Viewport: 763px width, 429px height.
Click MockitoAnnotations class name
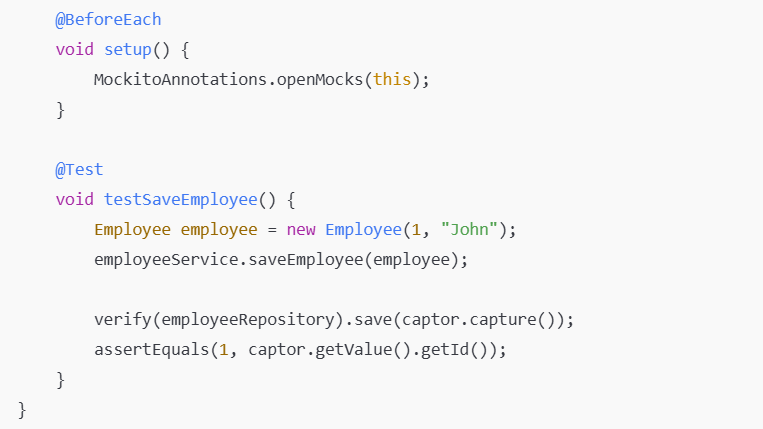click(180, 80)
